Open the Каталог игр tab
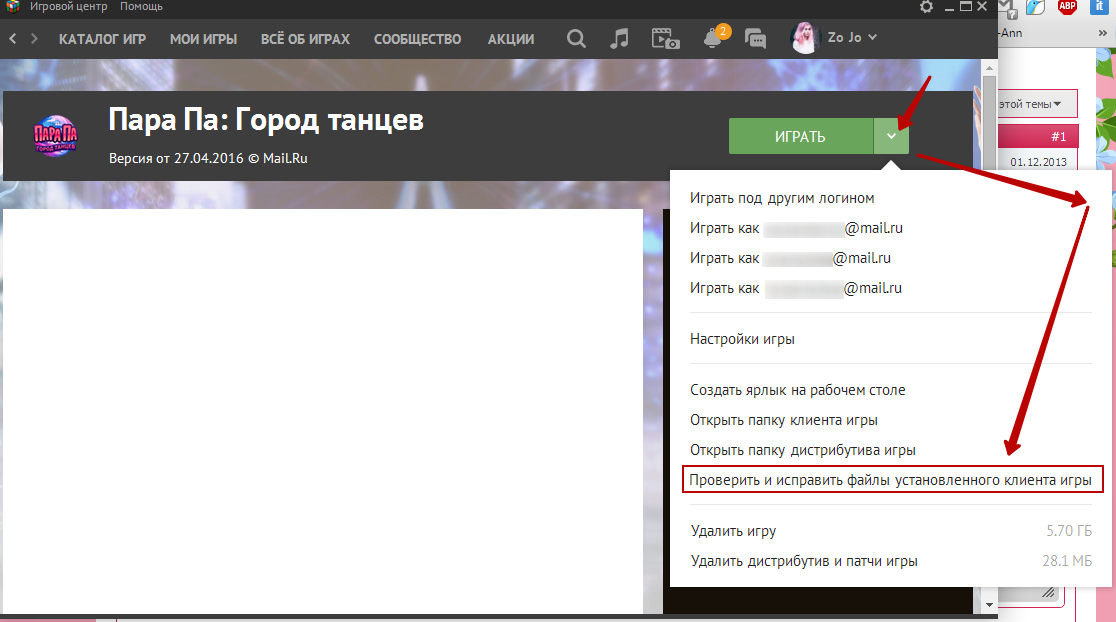 (x=103, y=39)
